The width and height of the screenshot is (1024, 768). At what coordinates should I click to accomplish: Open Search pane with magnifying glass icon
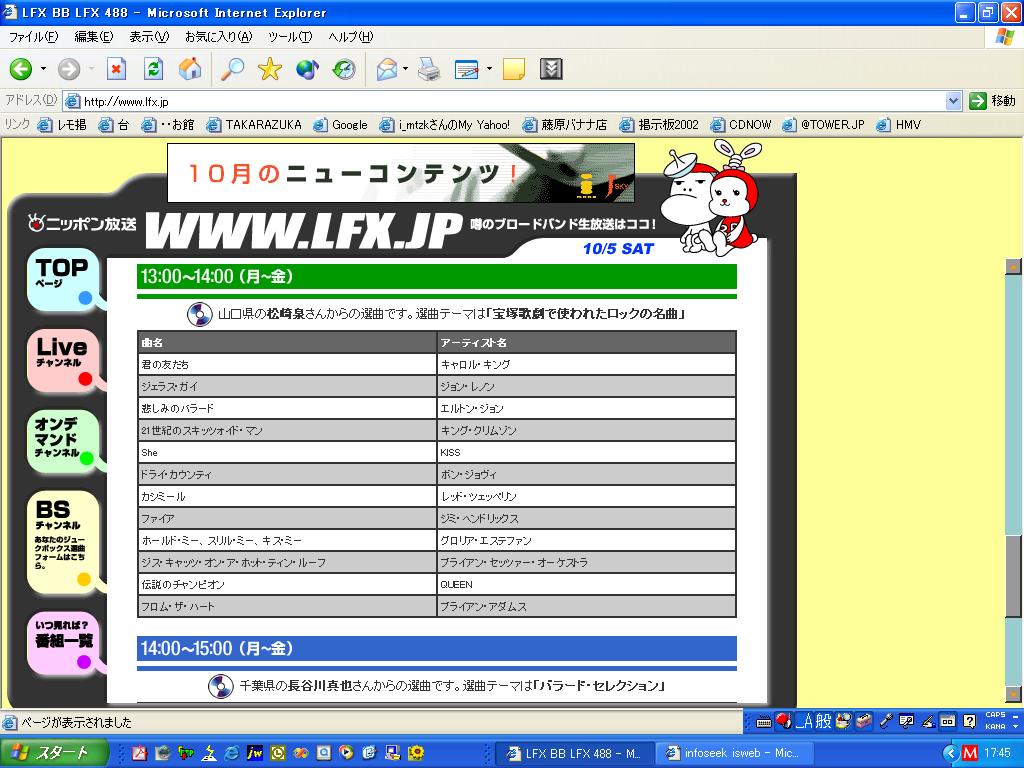(232, 69)
